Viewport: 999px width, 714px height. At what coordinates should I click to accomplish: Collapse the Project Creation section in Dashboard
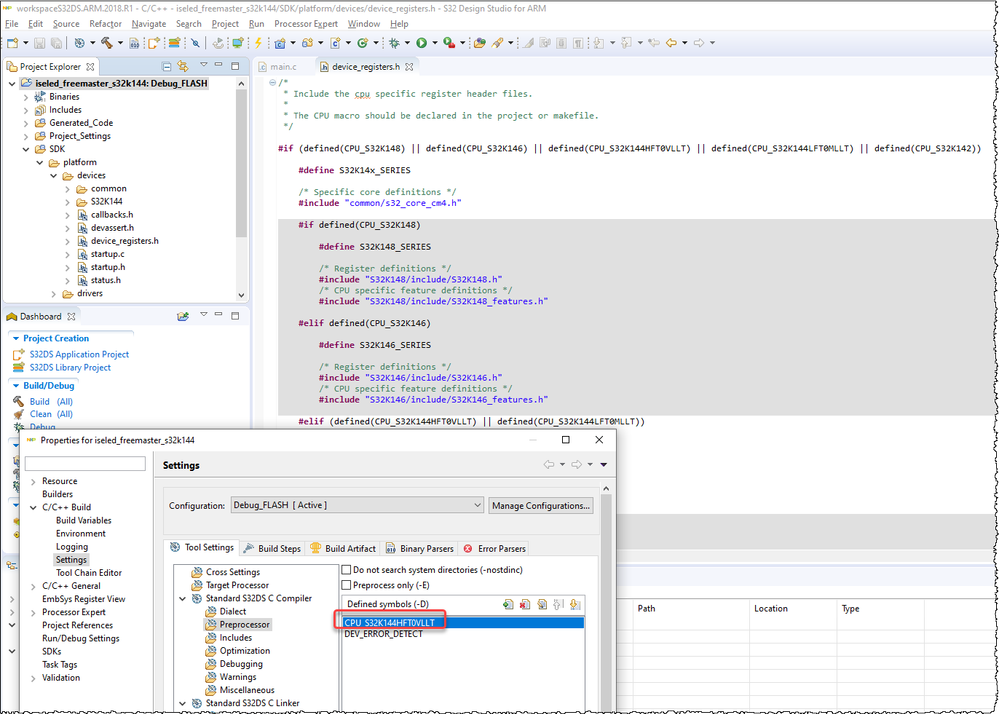(16, 339)
